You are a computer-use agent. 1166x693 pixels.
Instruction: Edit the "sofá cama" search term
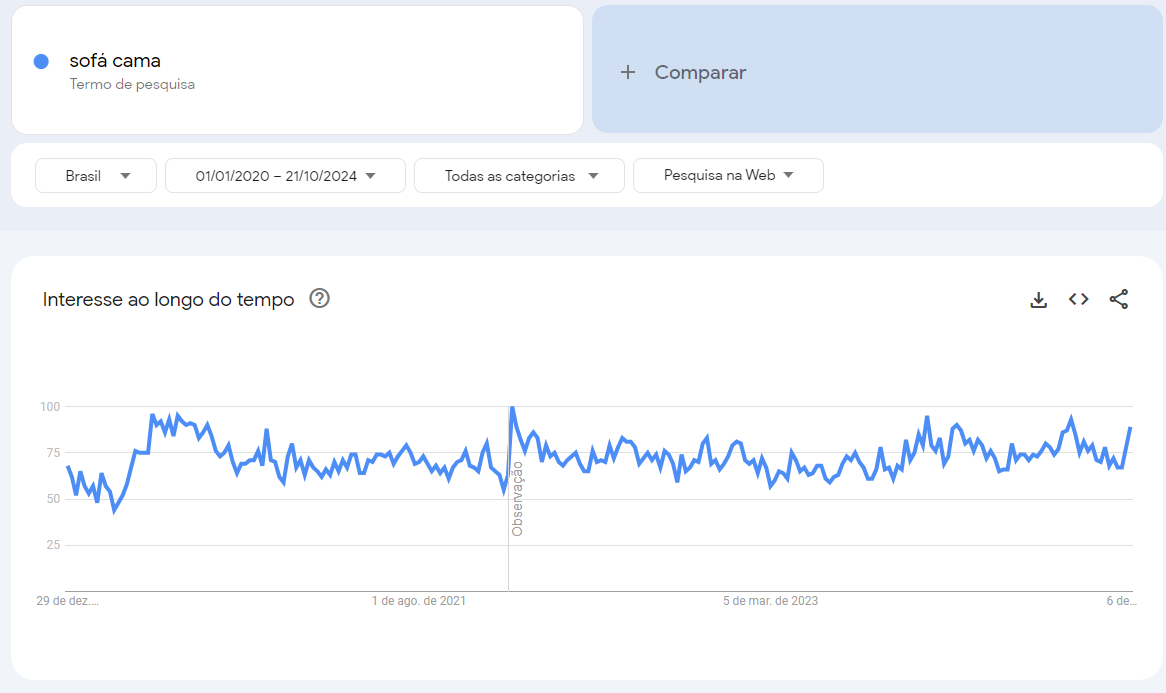point(115,61)
